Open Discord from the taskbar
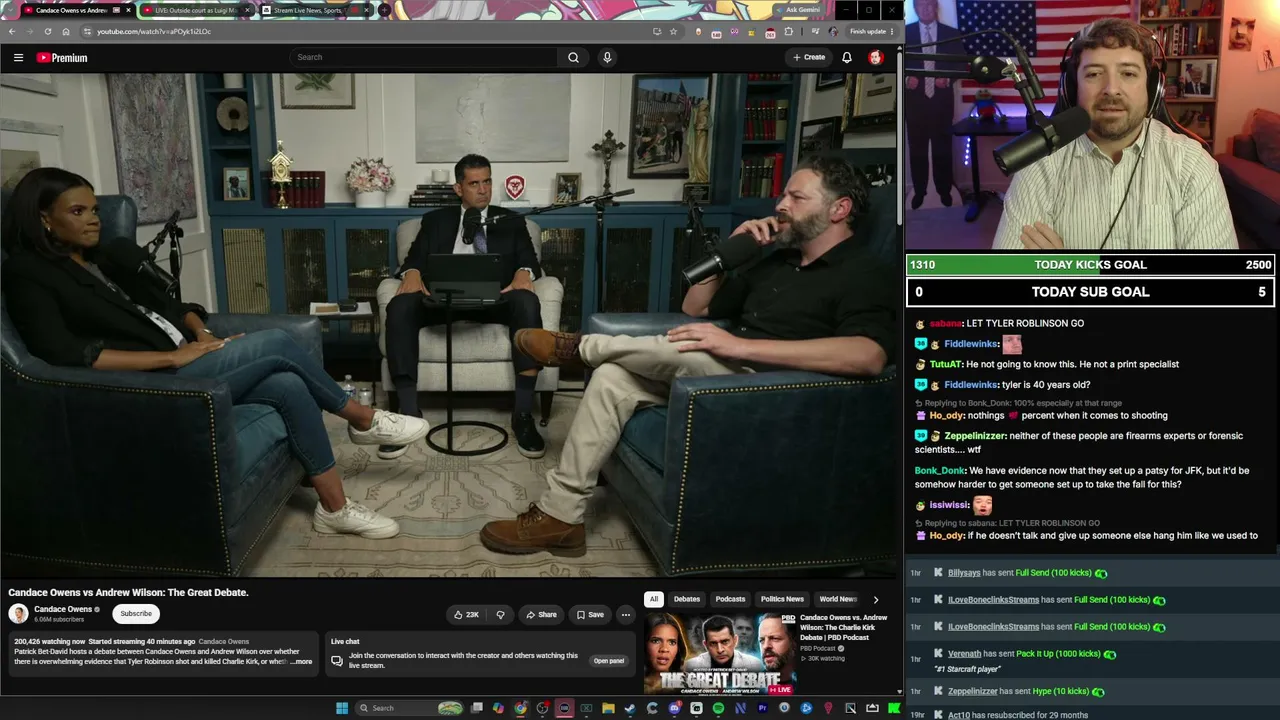The height and width of the screenshot is (720, 1280). click(x=674, y=708)
